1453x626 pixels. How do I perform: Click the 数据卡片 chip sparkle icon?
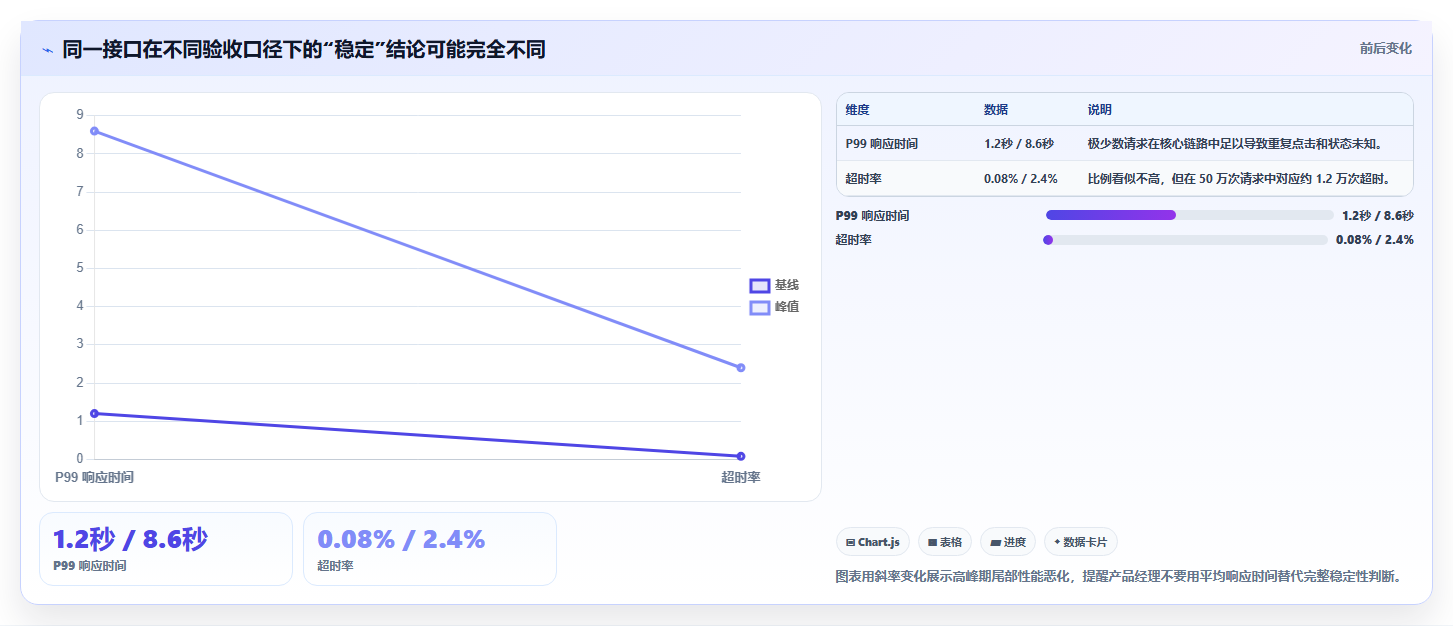coord(1057,542)
